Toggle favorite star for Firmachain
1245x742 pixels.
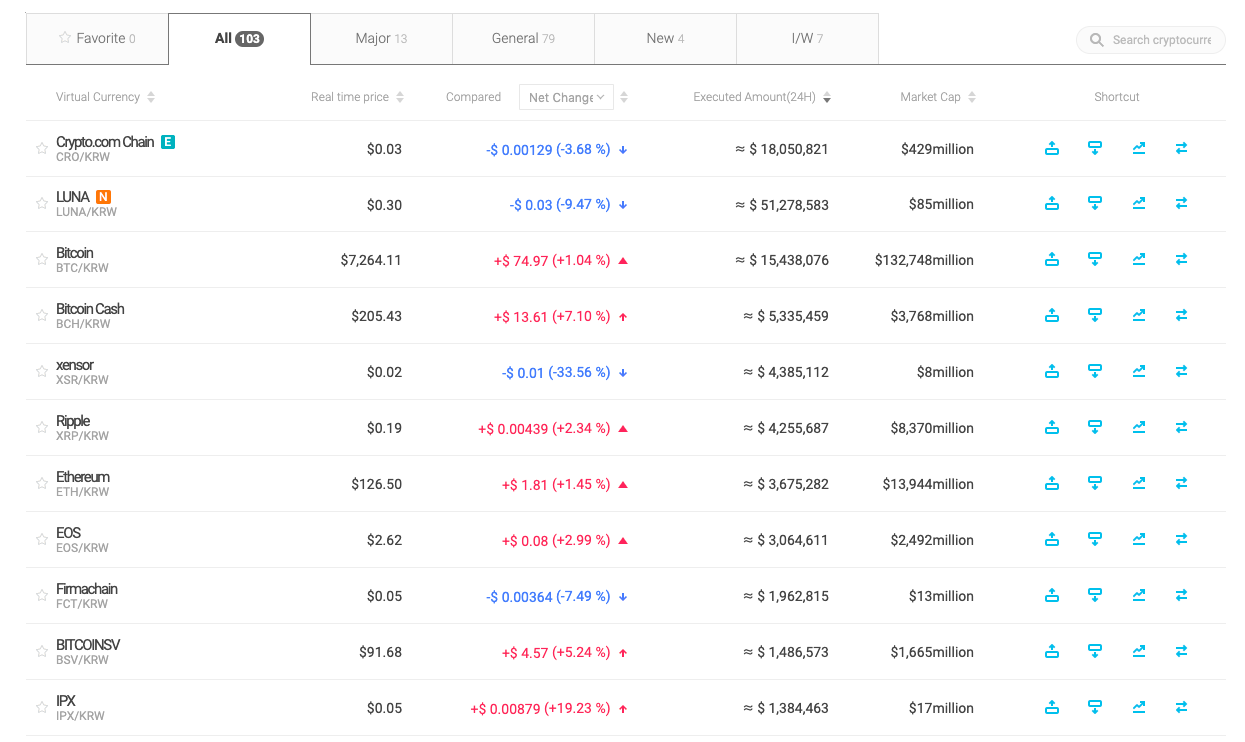[42, 595]
